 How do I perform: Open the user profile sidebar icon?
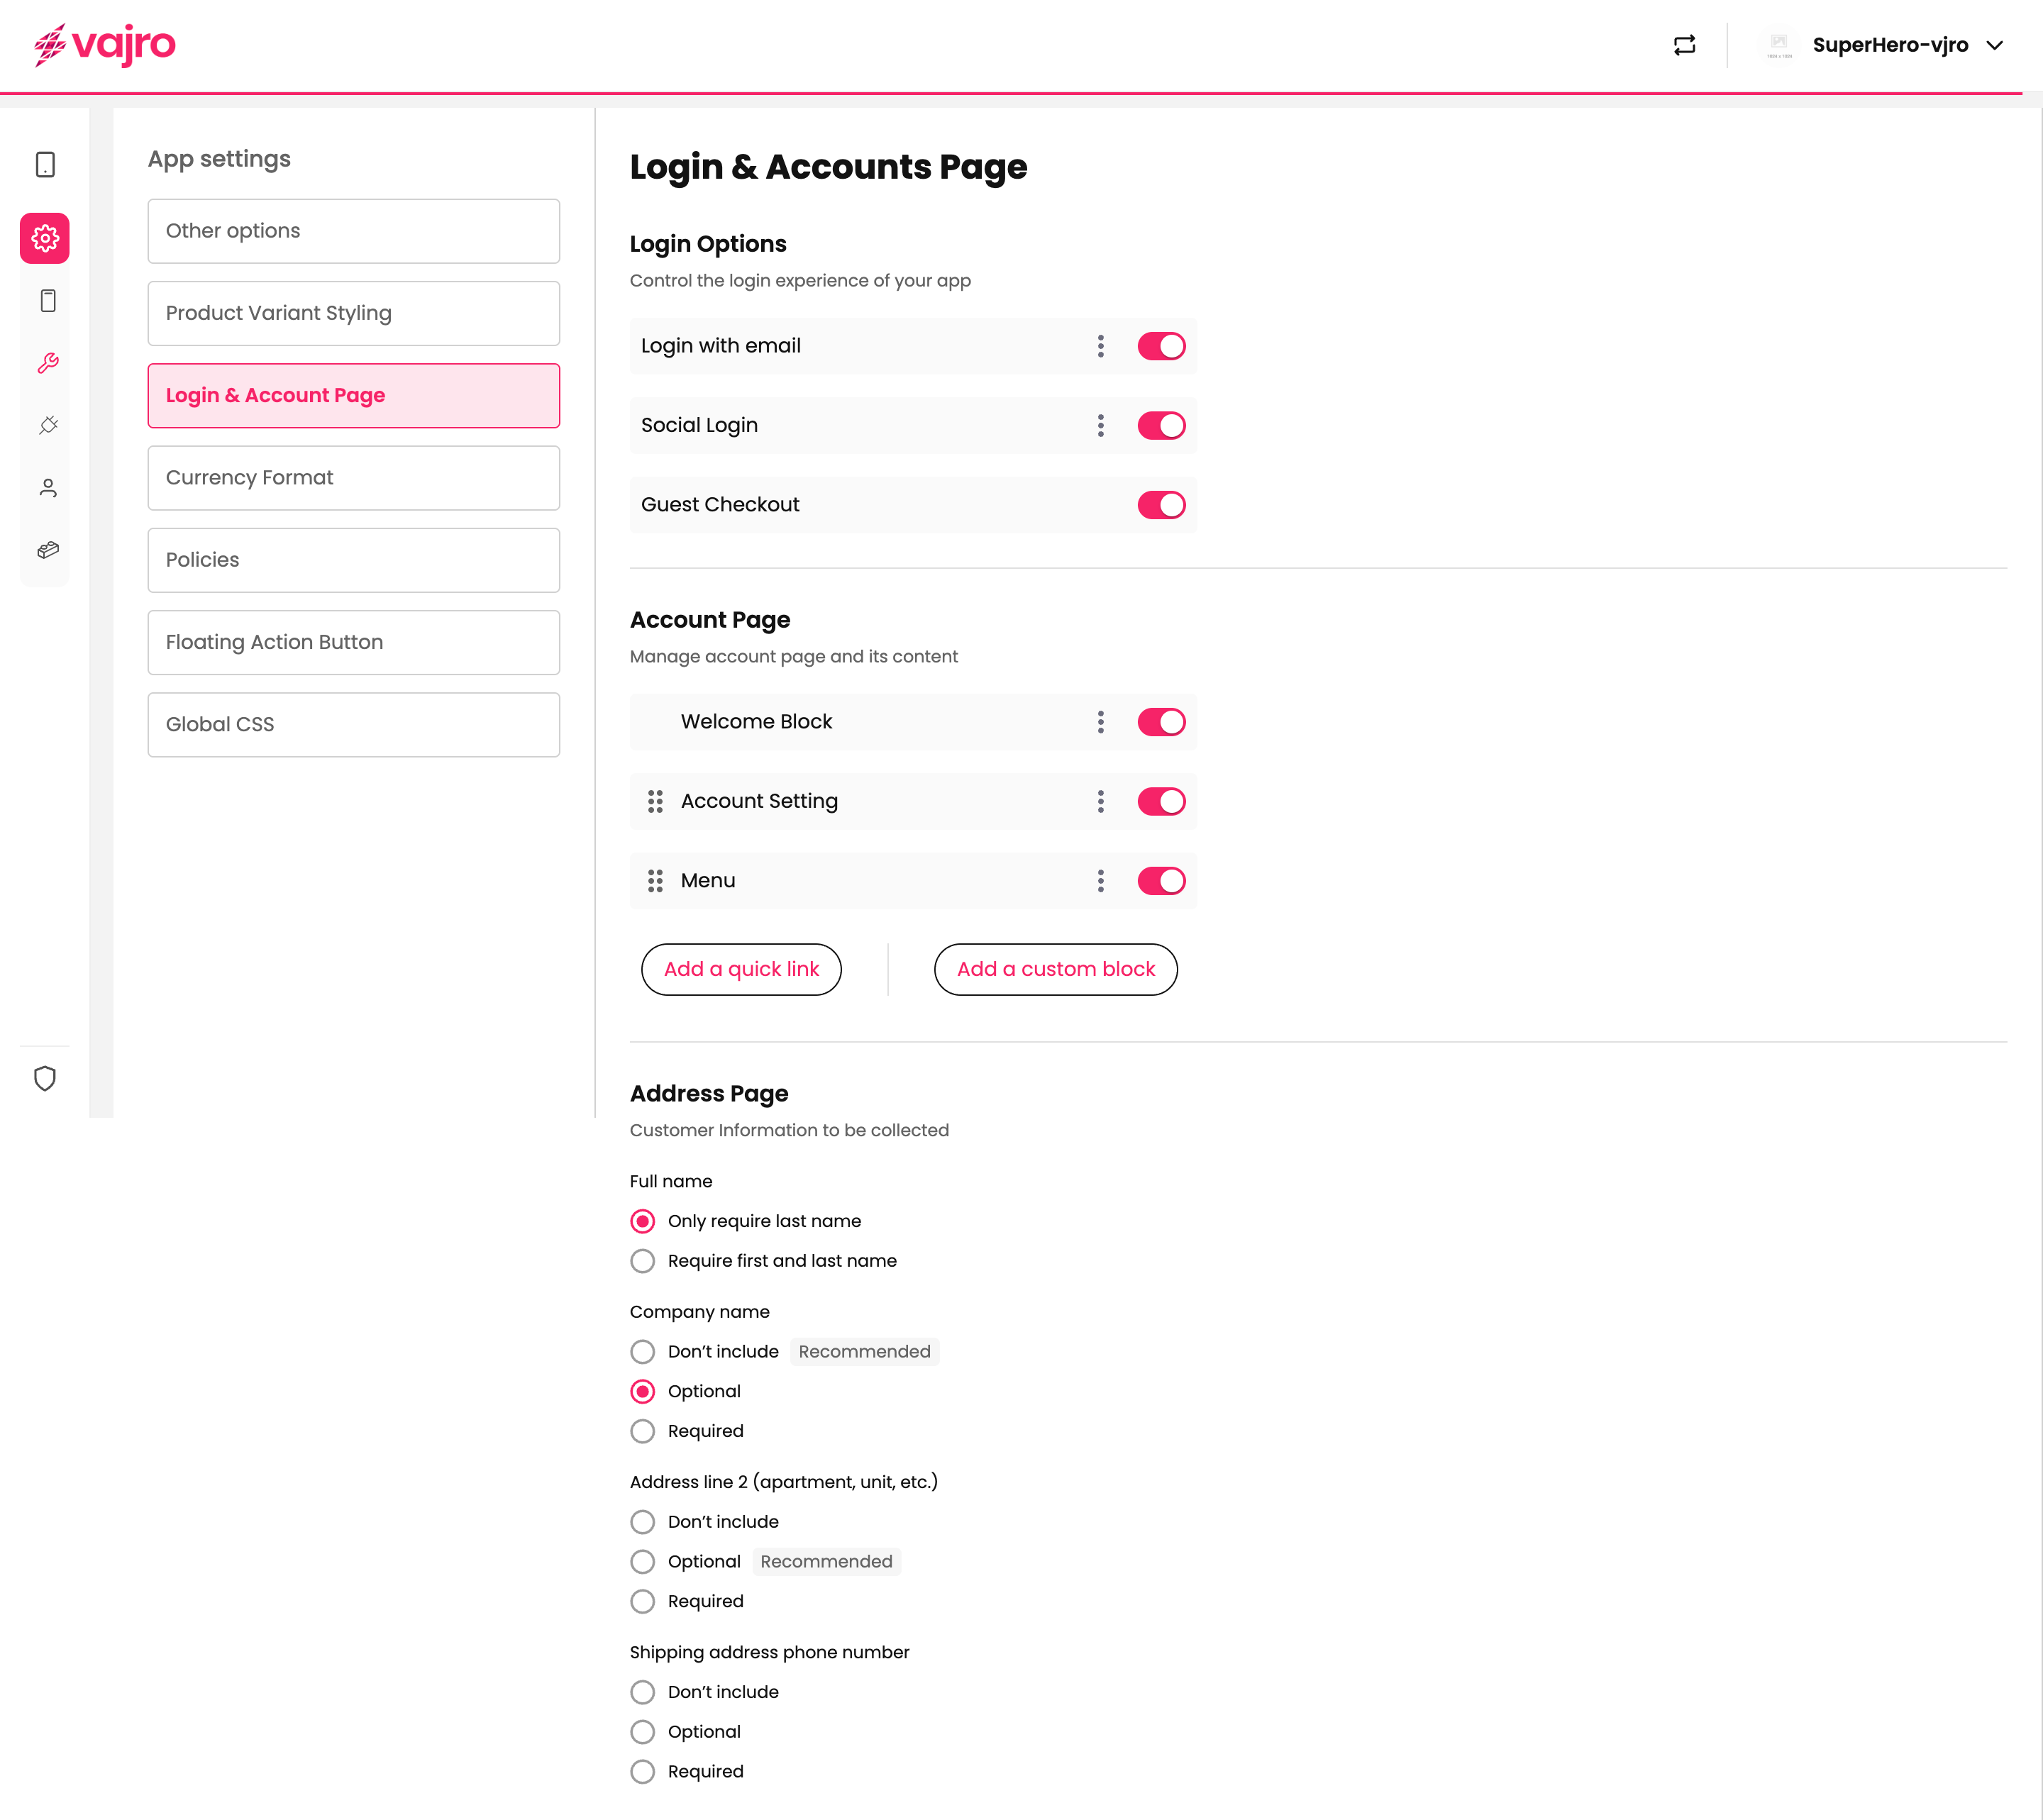(47, 488)
